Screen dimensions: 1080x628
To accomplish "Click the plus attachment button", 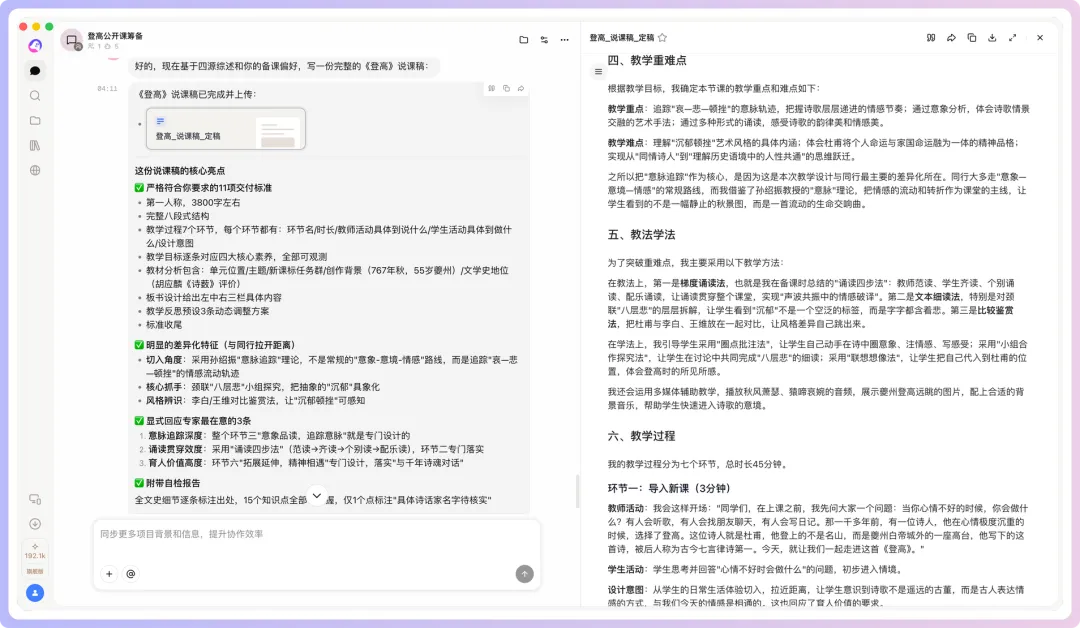I will pos(109,574).
